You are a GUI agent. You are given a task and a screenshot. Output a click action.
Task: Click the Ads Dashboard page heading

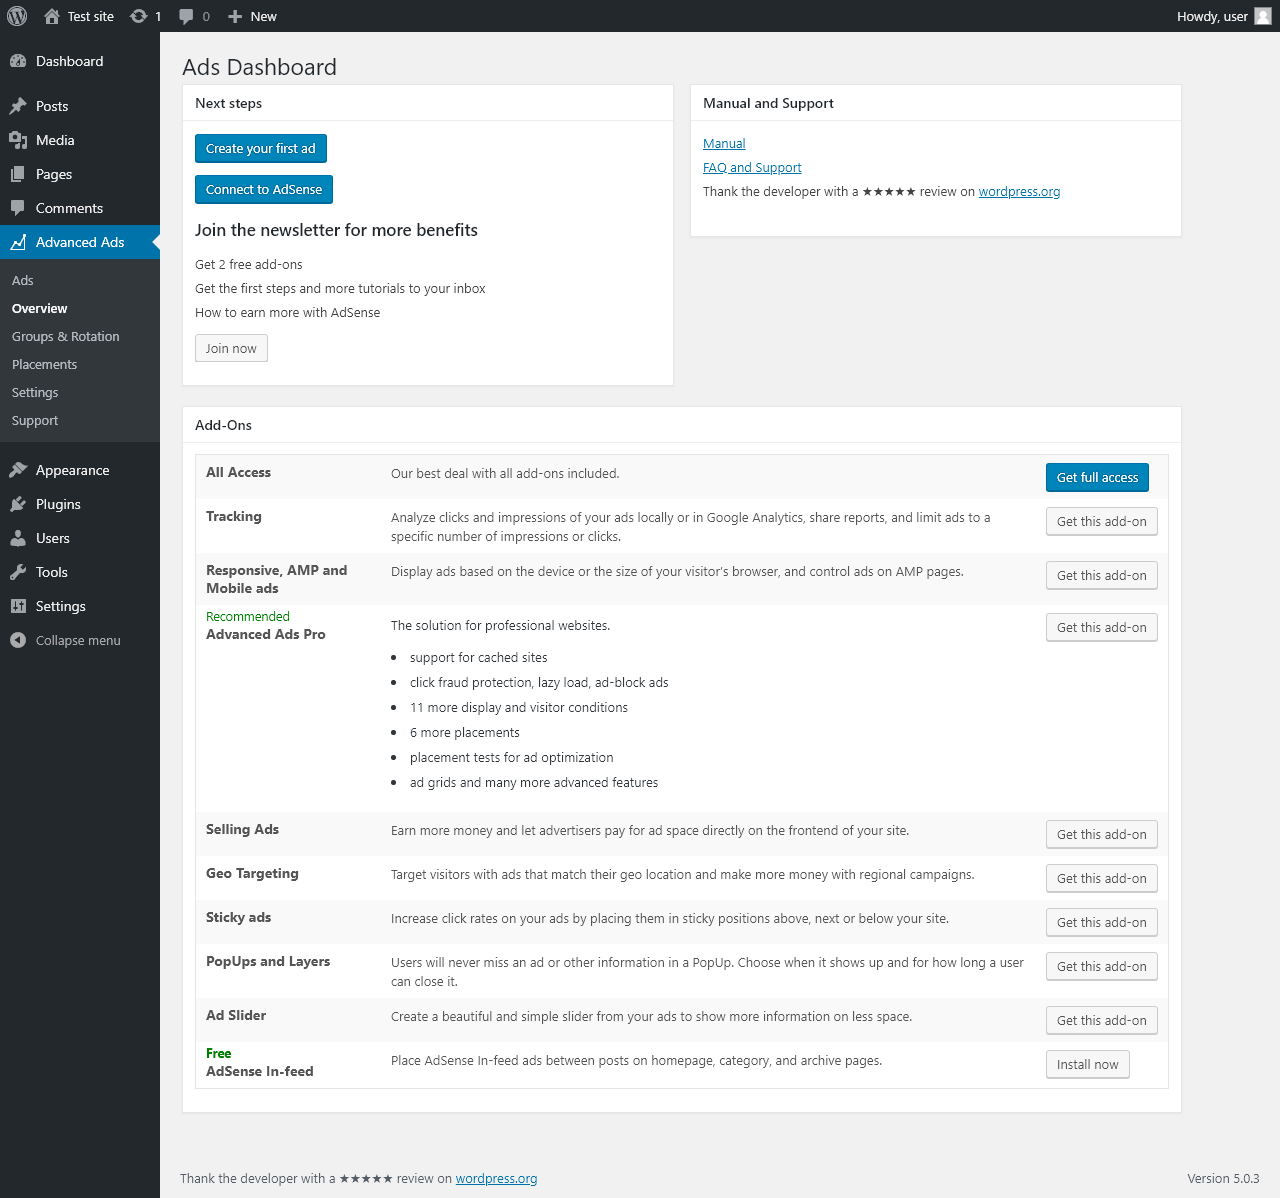point(260,67)
